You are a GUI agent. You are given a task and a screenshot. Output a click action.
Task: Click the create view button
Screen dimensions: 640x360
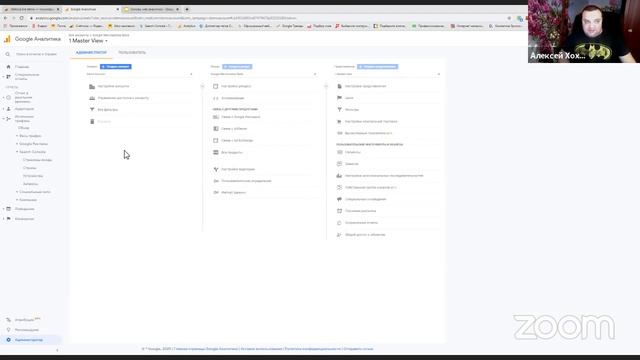point(378,67)
